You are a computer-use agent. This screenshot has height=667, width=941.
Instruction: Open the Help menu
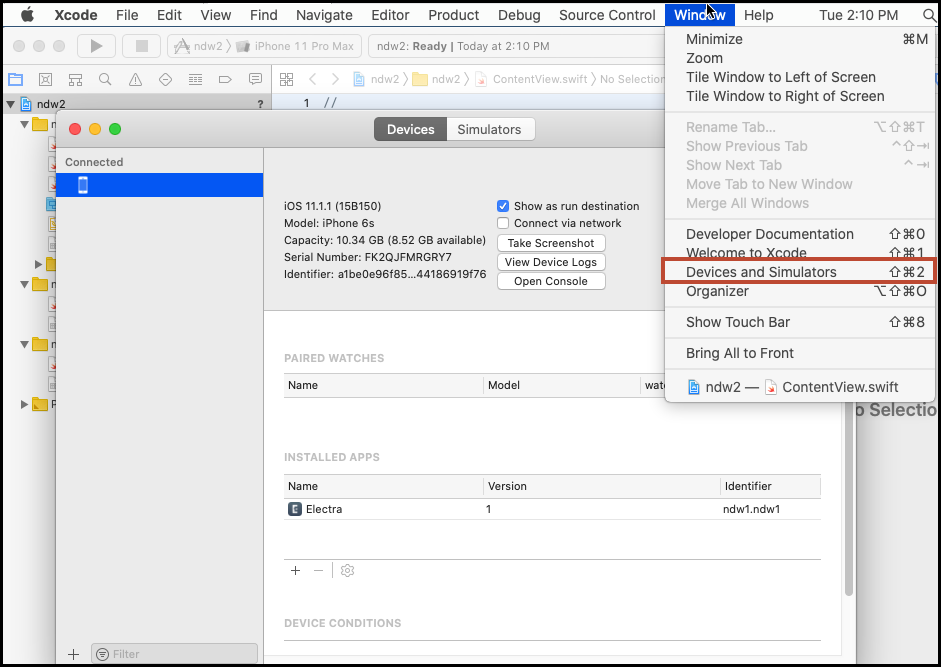pos(759,15)
